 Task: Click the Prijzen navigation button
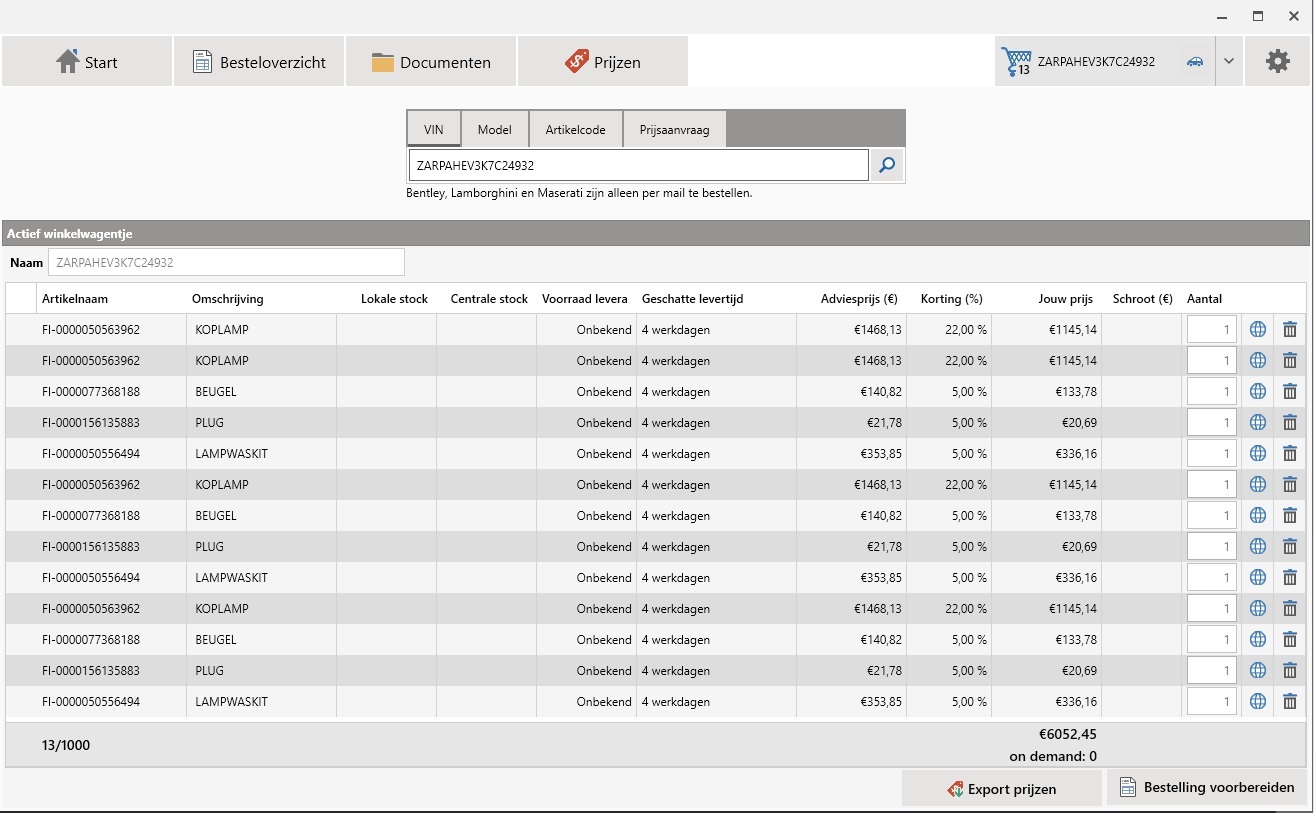pos(603,62)
